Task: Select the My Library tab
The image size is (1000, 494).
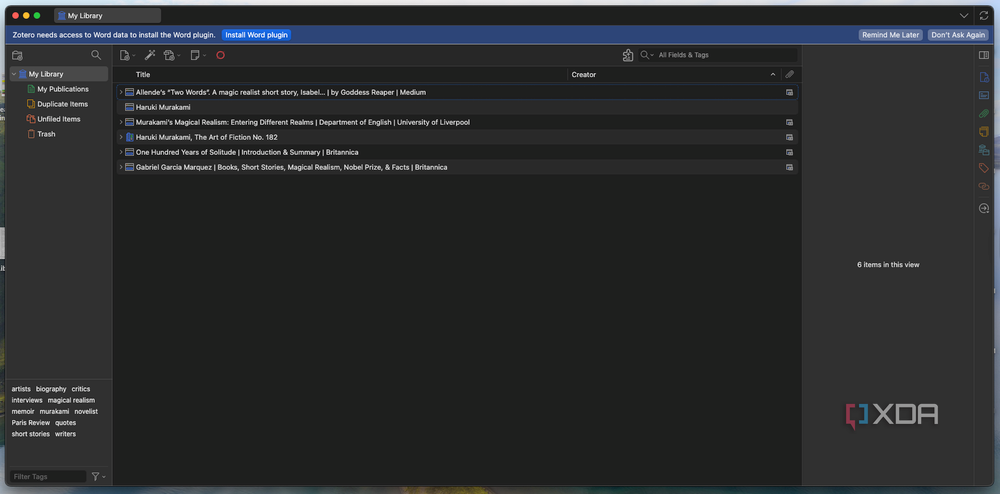Action: point(107,16)
